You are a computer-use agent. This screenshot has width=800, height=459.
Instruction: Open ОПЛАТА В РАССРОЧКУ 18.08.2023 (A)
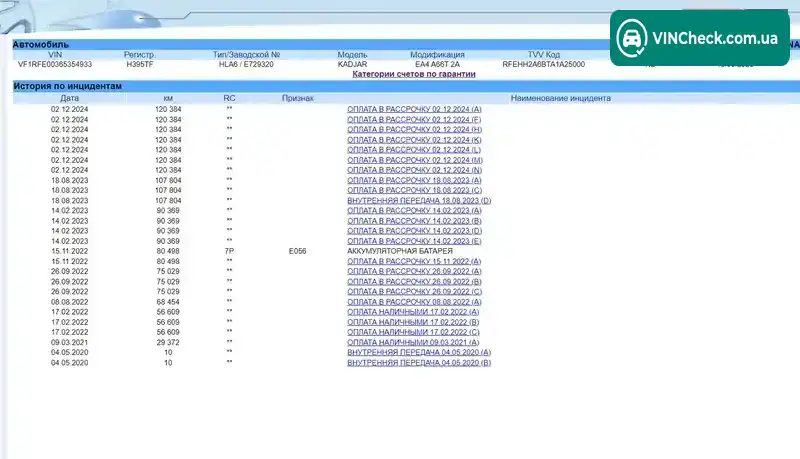coord(414,180)
